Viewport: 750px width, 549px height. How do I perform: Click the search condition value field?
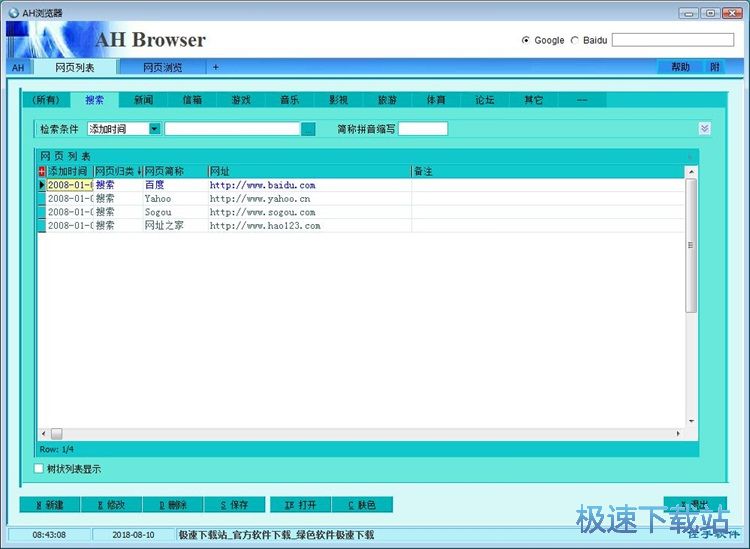[232, 129]
